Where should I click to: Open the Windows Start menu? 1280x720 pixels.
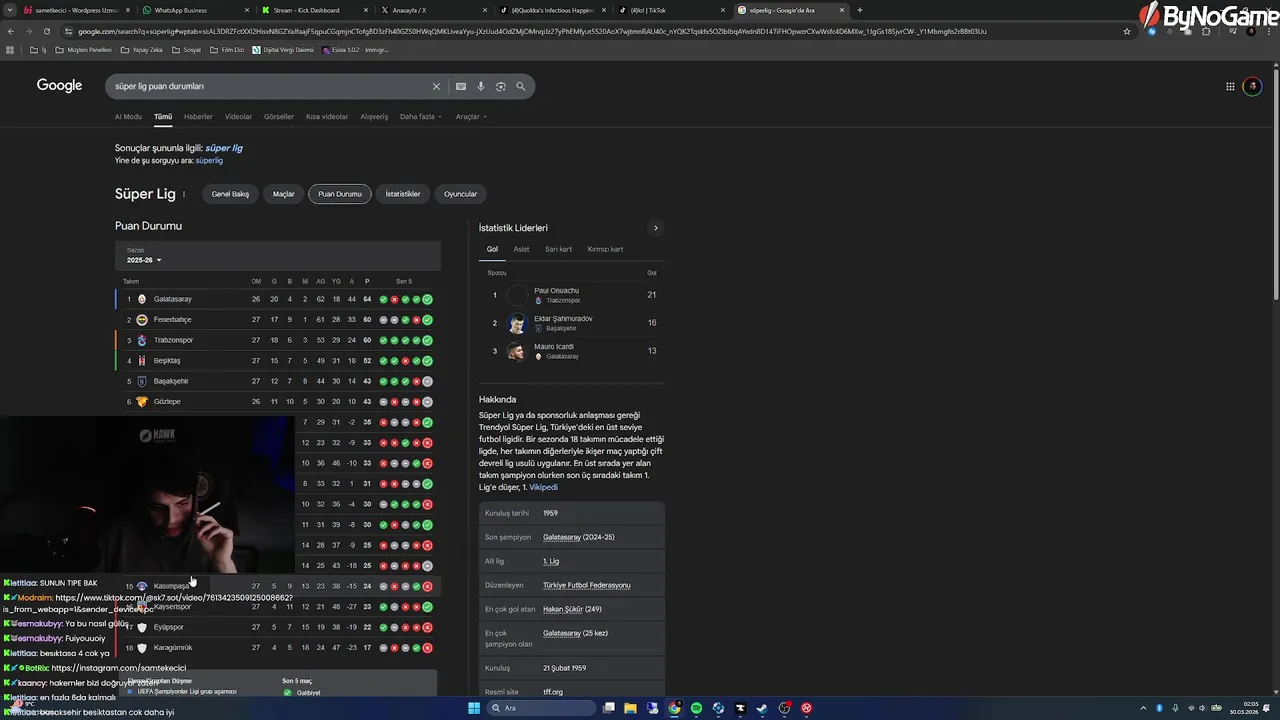[x=474, y=708]
